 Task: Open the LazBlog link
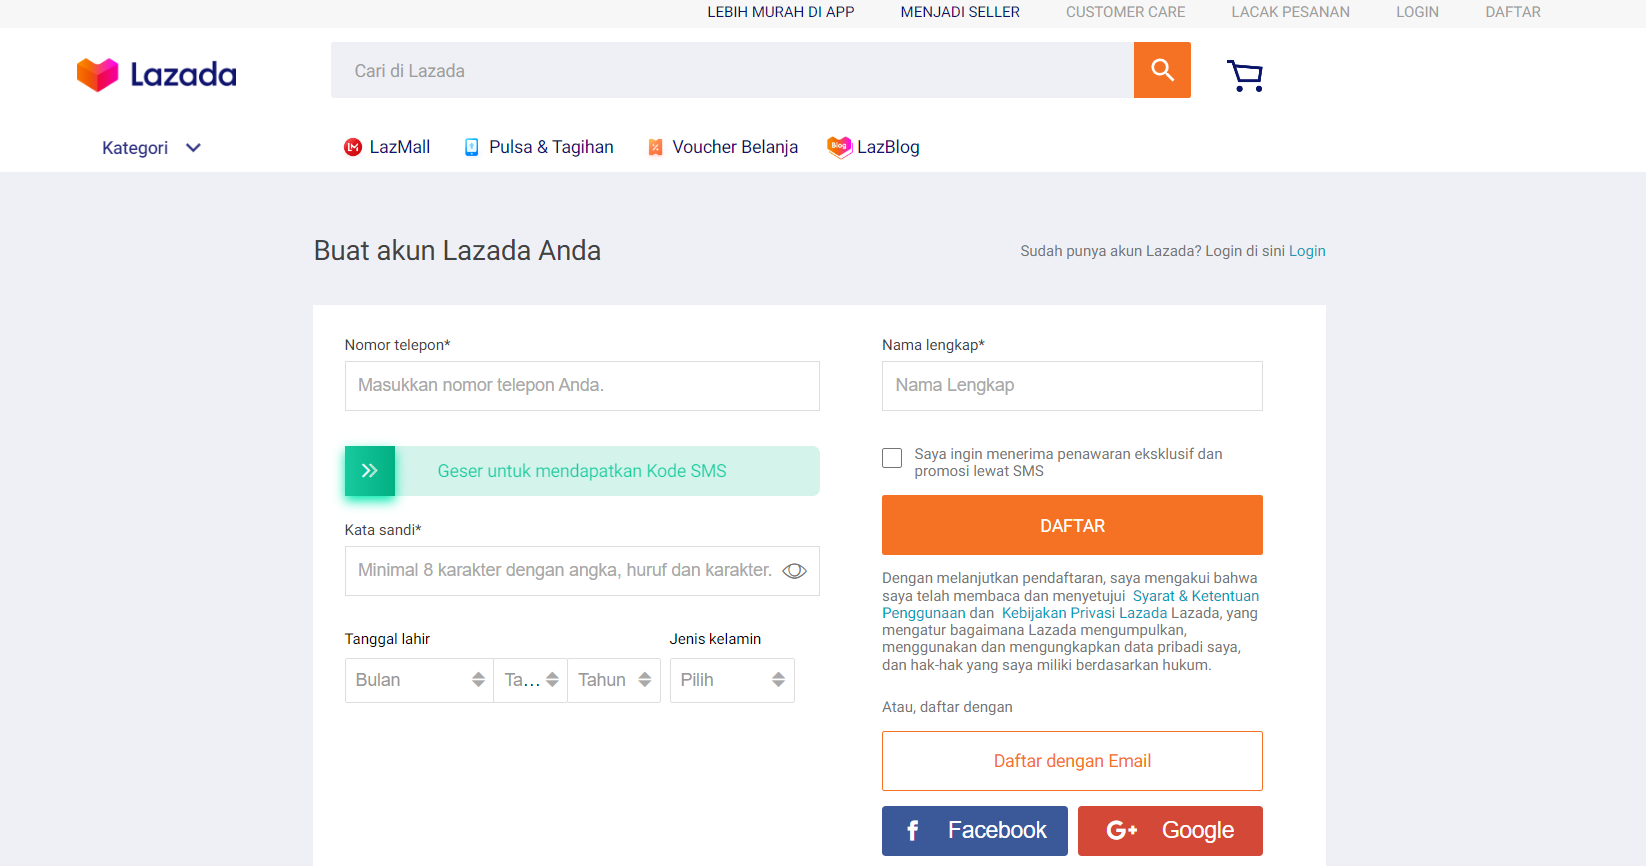tap(888, 147)
